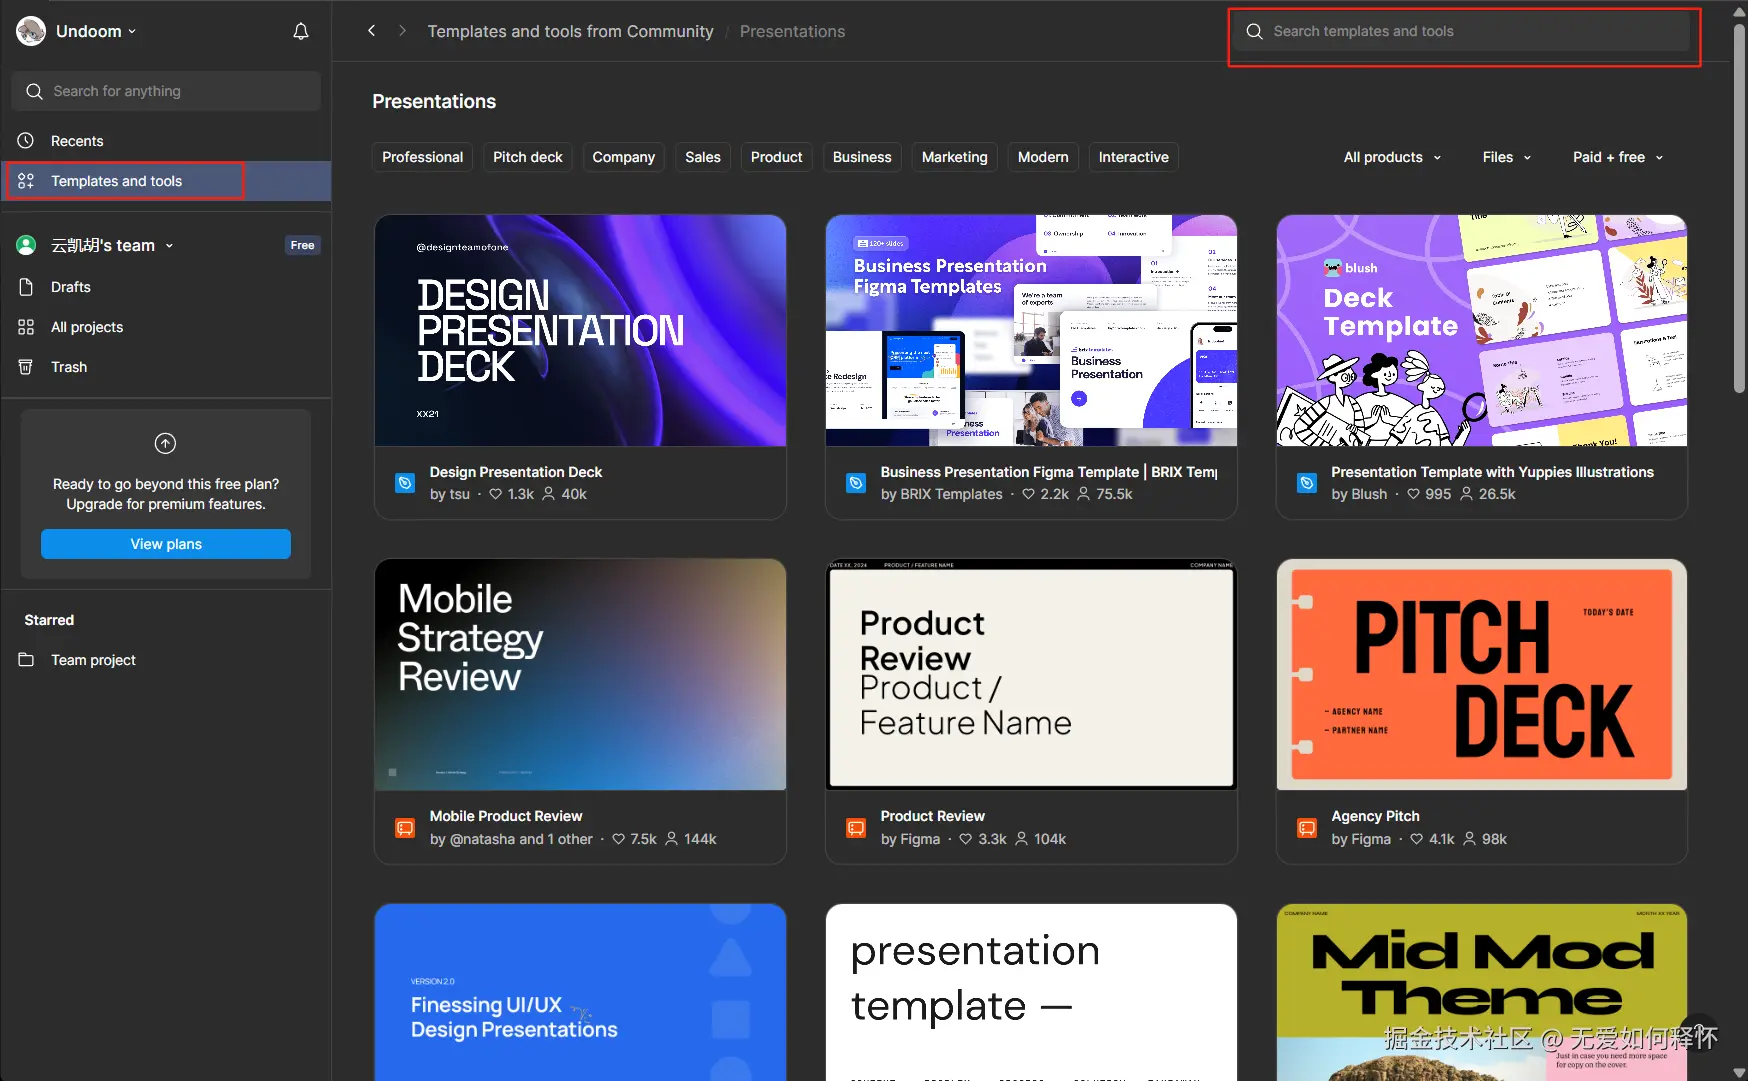Click Mobile Product Review slides icon
The image size is (1748, 1081).
[x=405, y=828]
